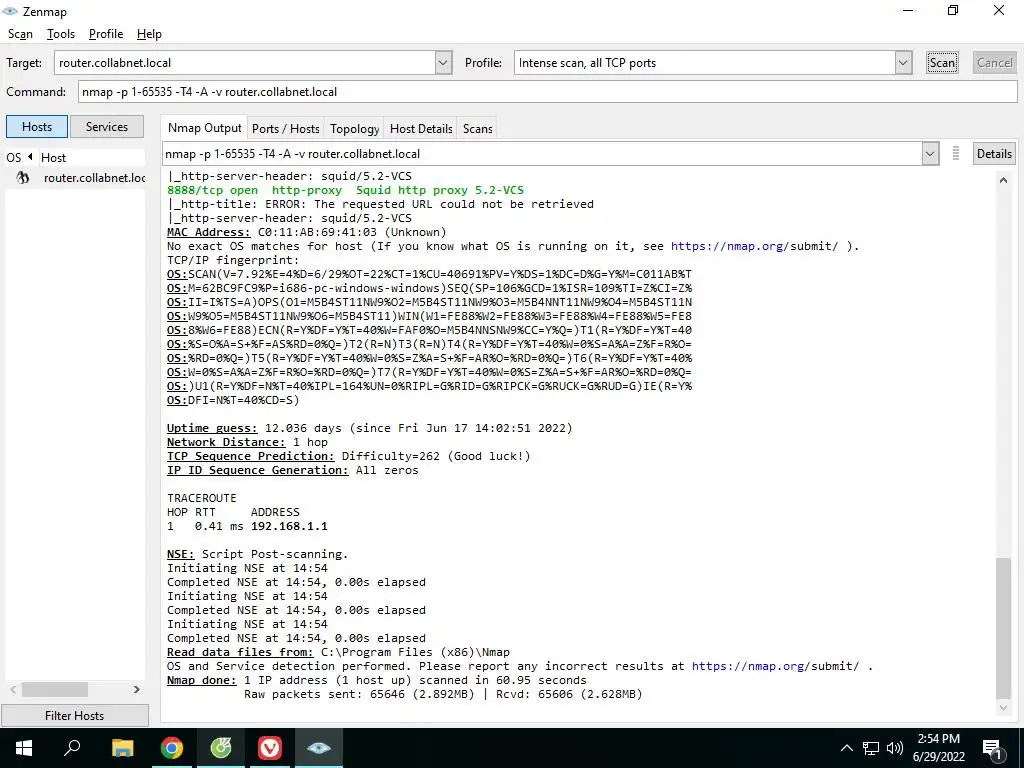Screen dimensions: 1024x768
Task: Open the green app in taskbar
Action: [x=220, y=748]
